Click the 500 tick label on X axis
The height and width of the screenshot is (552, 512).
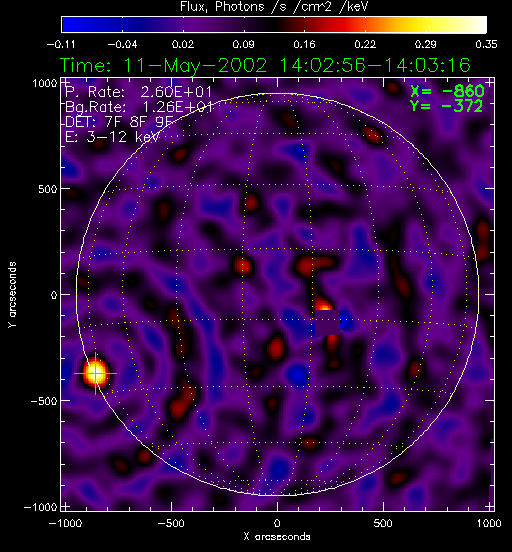383,523
